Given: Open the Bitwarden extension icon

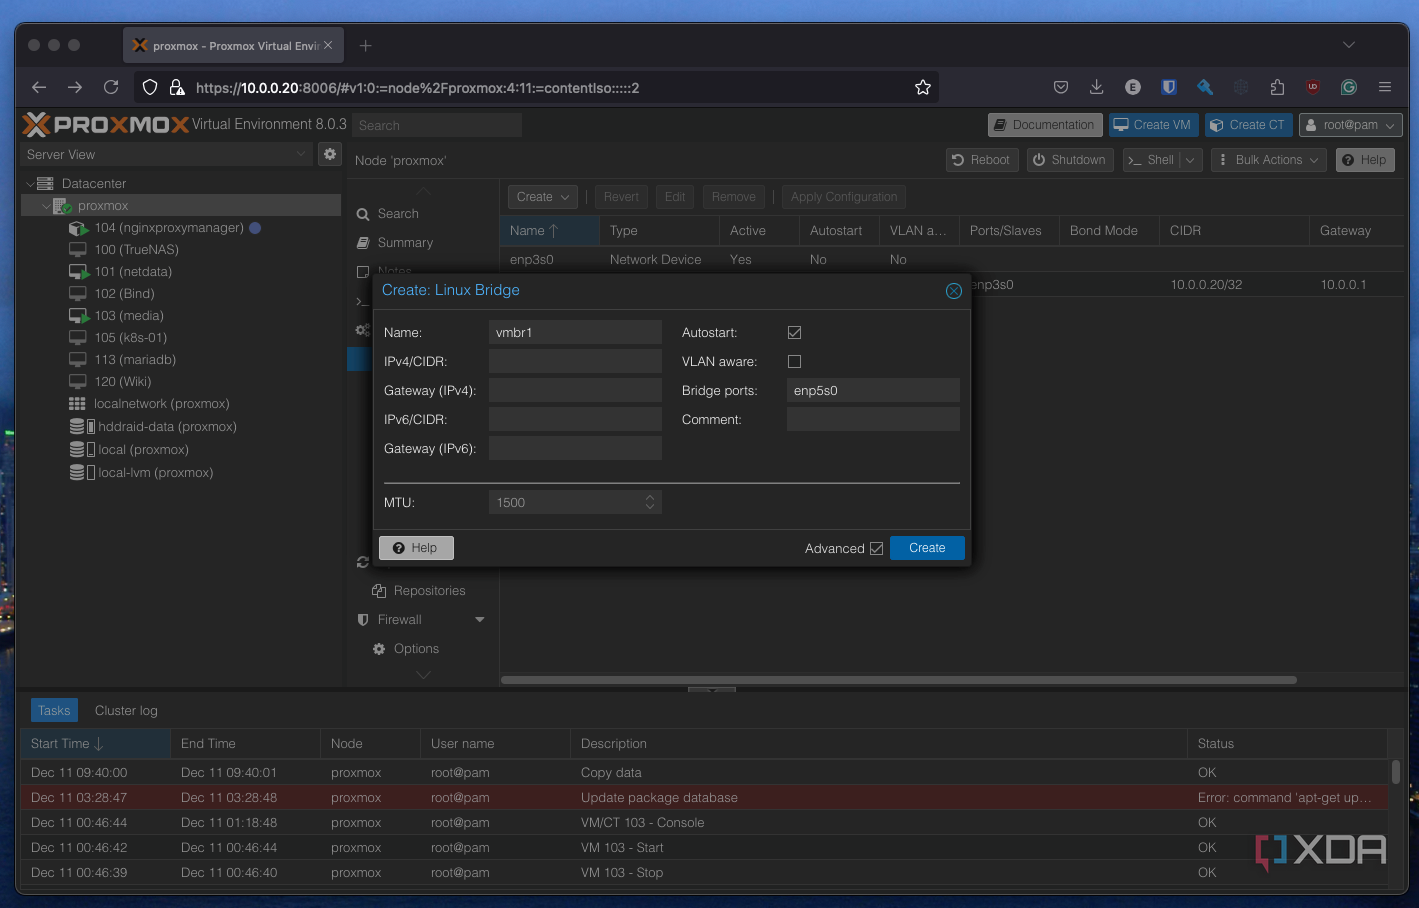Looking at the screenshot, I should coord(1168,87).
